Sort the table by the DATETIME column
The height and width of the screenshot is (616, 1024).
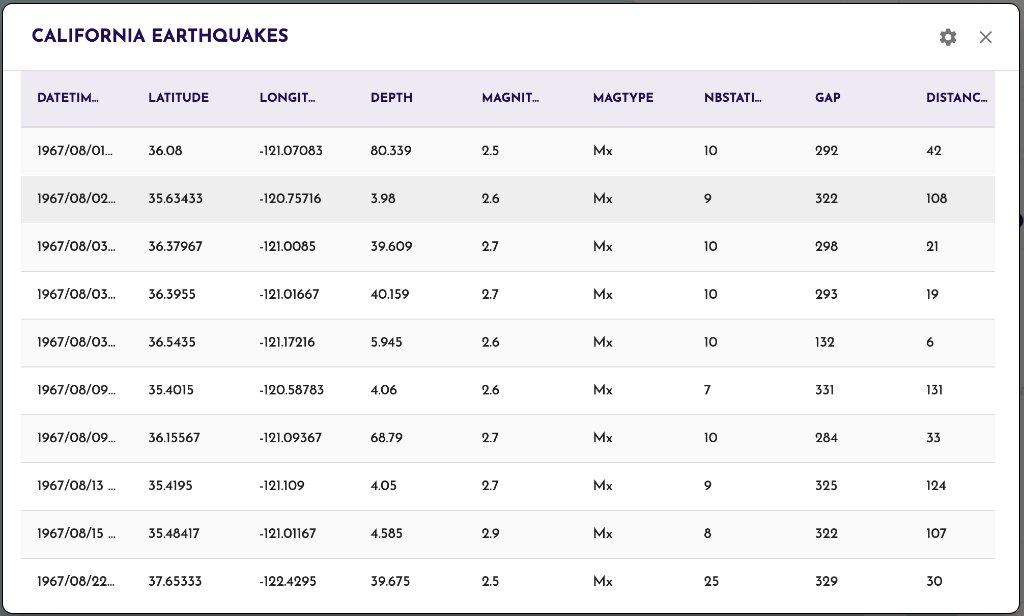click(67, 98)
